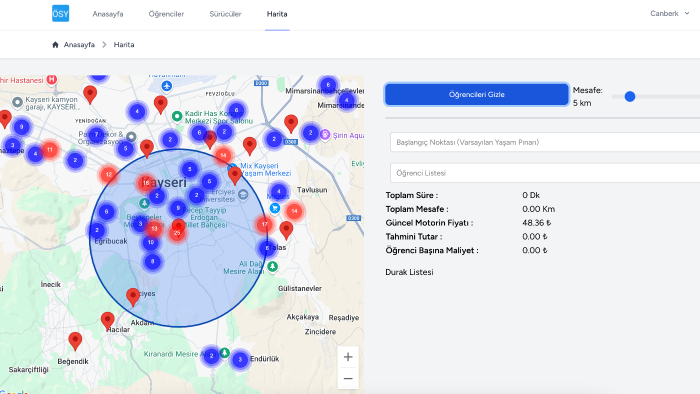This screenshot has height=394, width=700.
Task: Click the Kayseri kamyon garajı marker icon
Action: coord(17,103)
